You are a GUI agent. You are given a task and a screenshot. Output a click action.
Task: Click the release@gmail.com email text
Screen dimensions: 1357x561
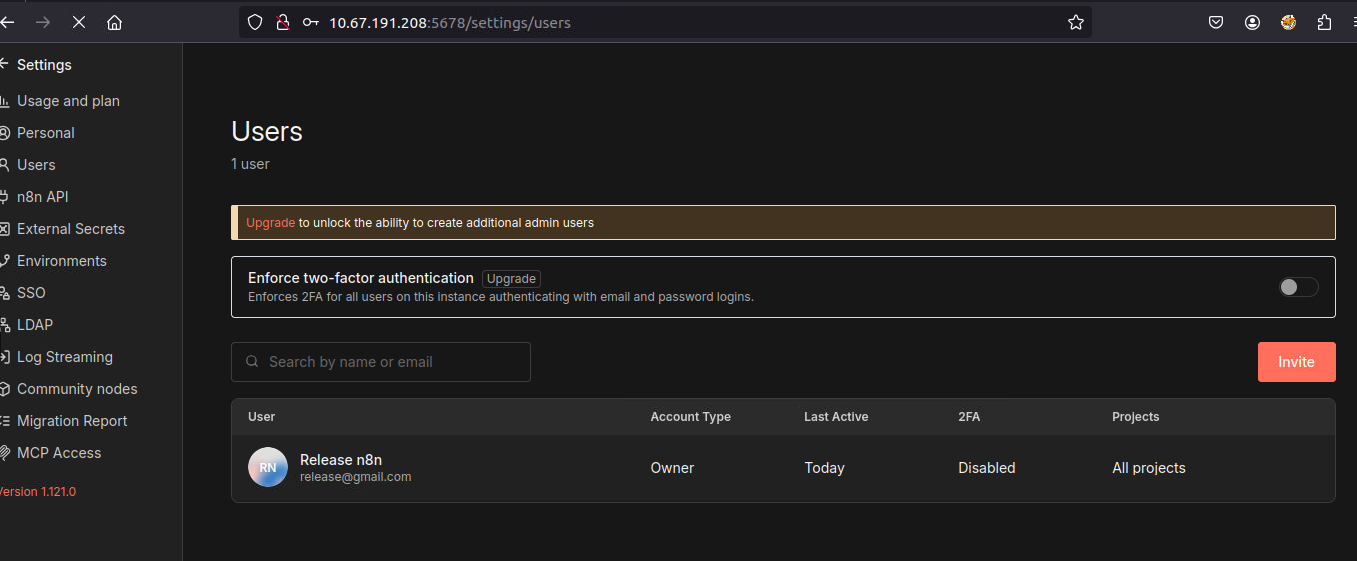pos(356,477)
